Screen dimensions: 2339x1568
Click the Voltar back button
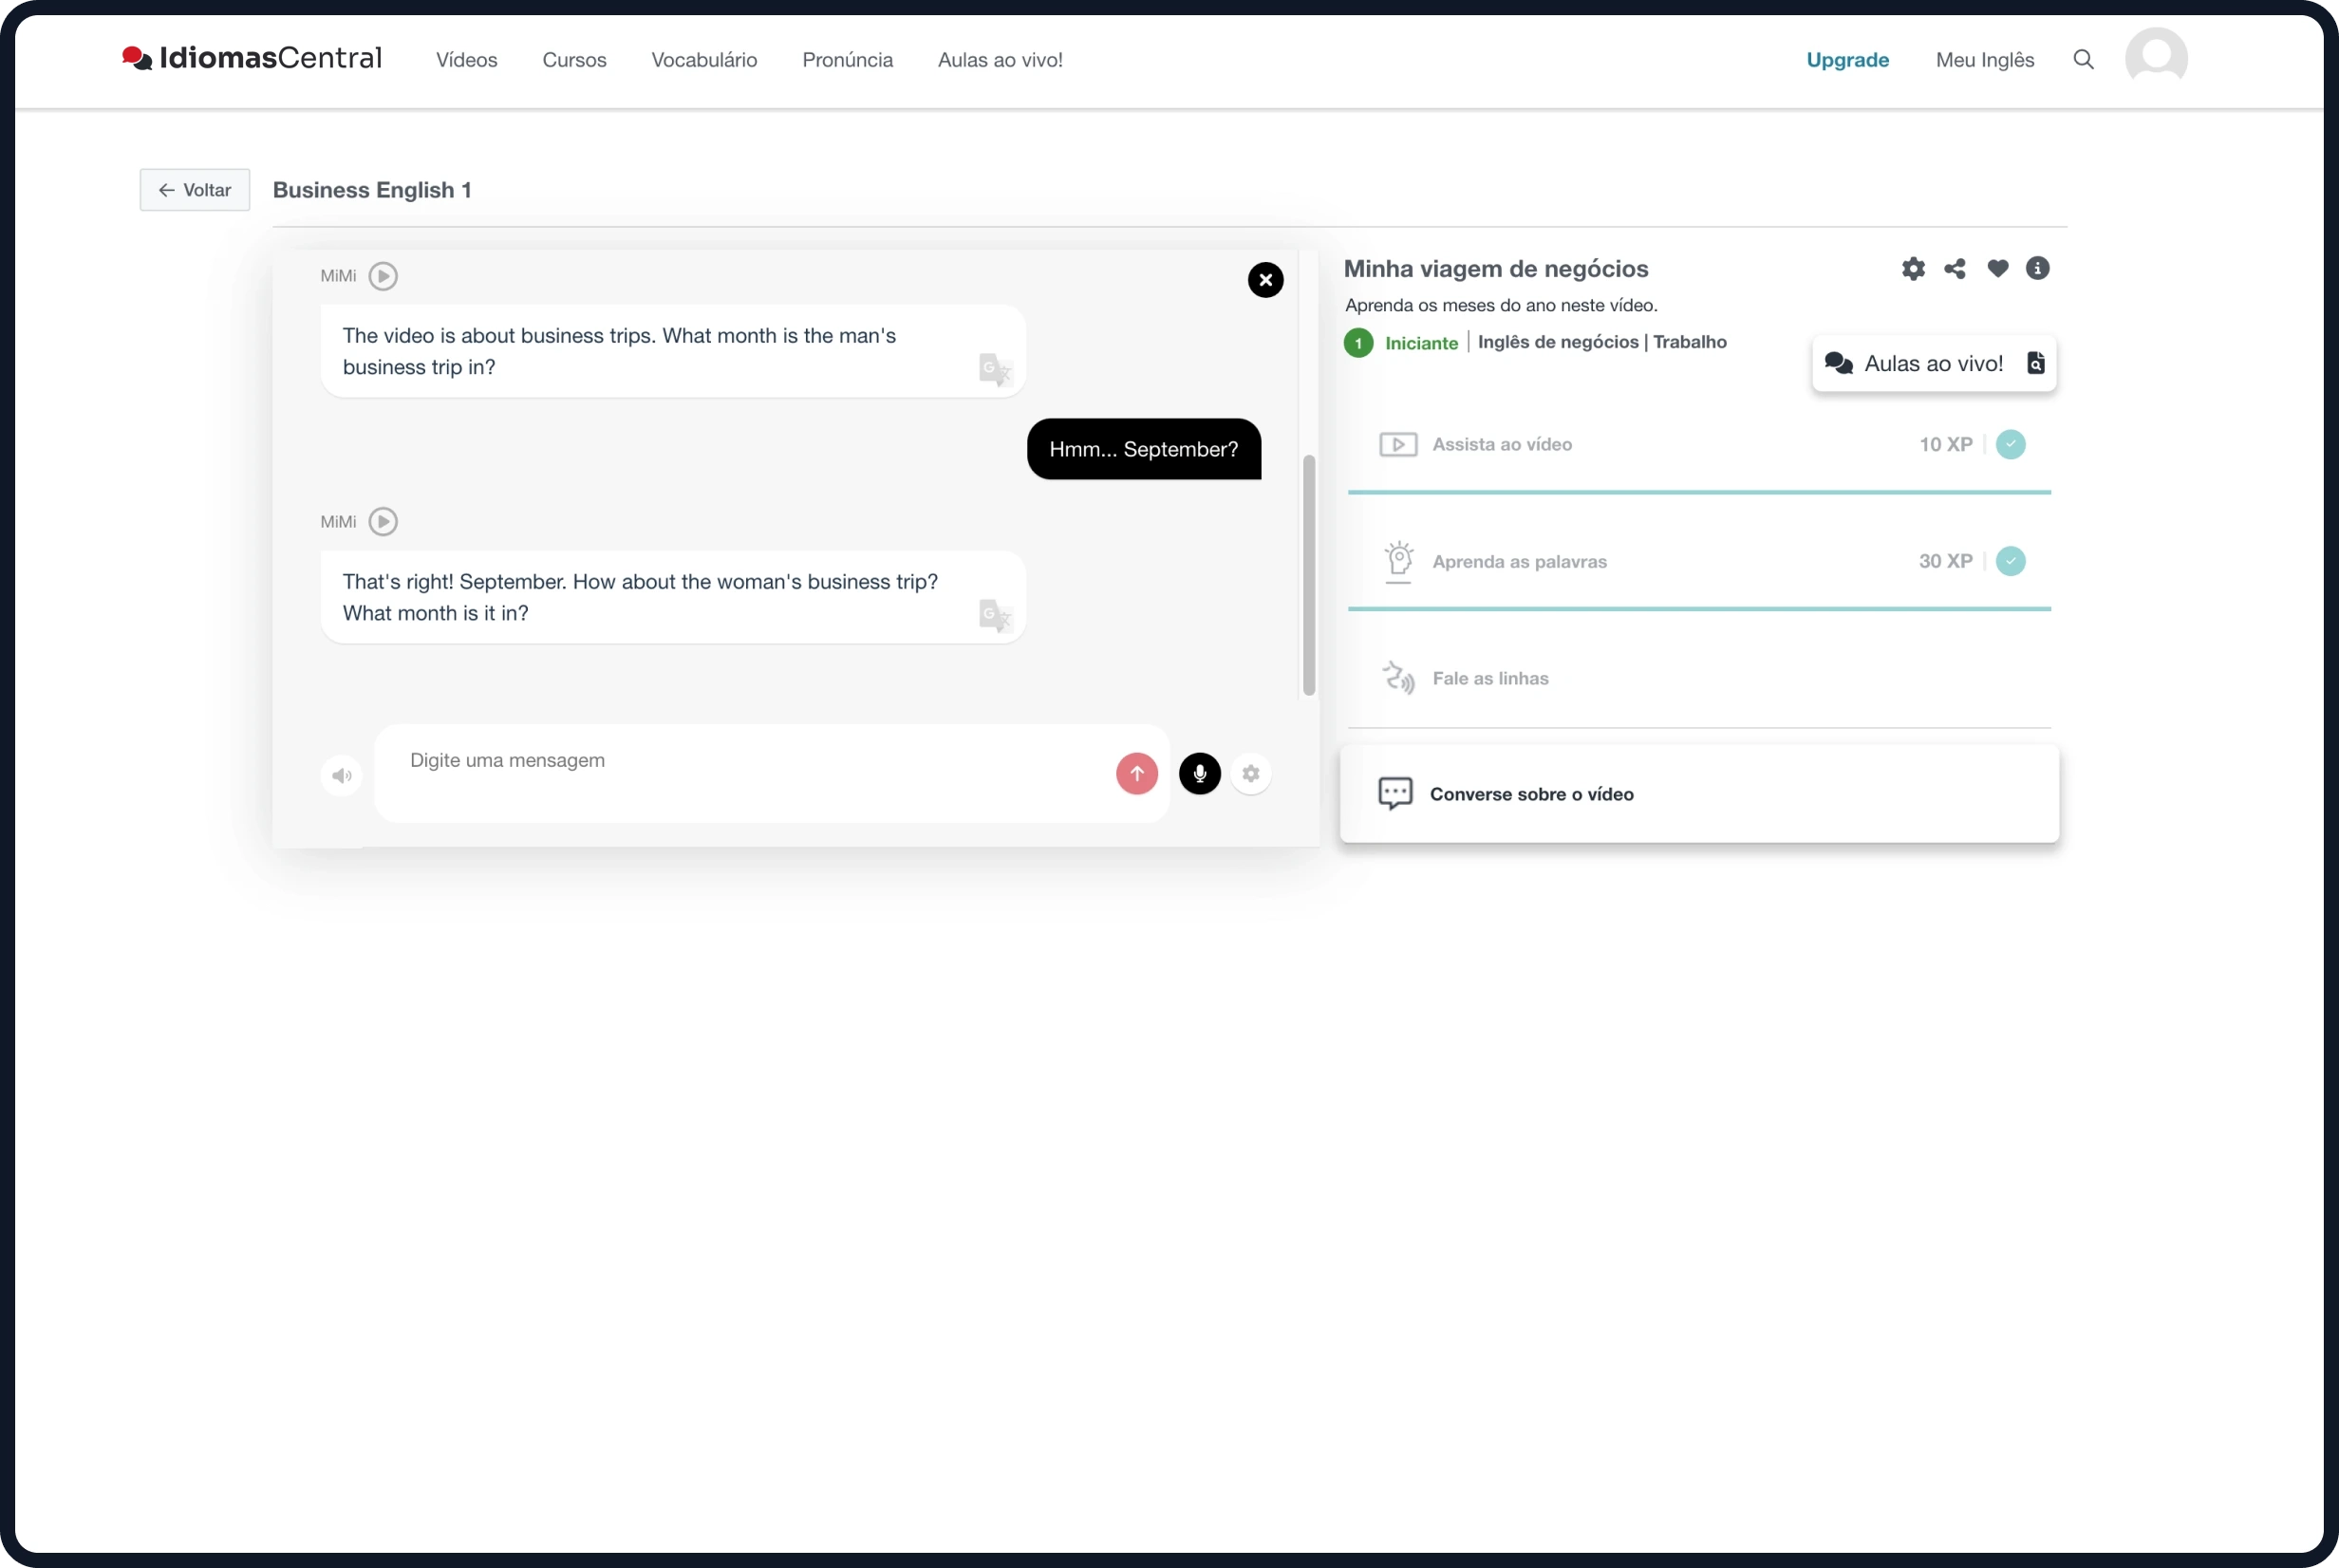click(x=195, y=190)
